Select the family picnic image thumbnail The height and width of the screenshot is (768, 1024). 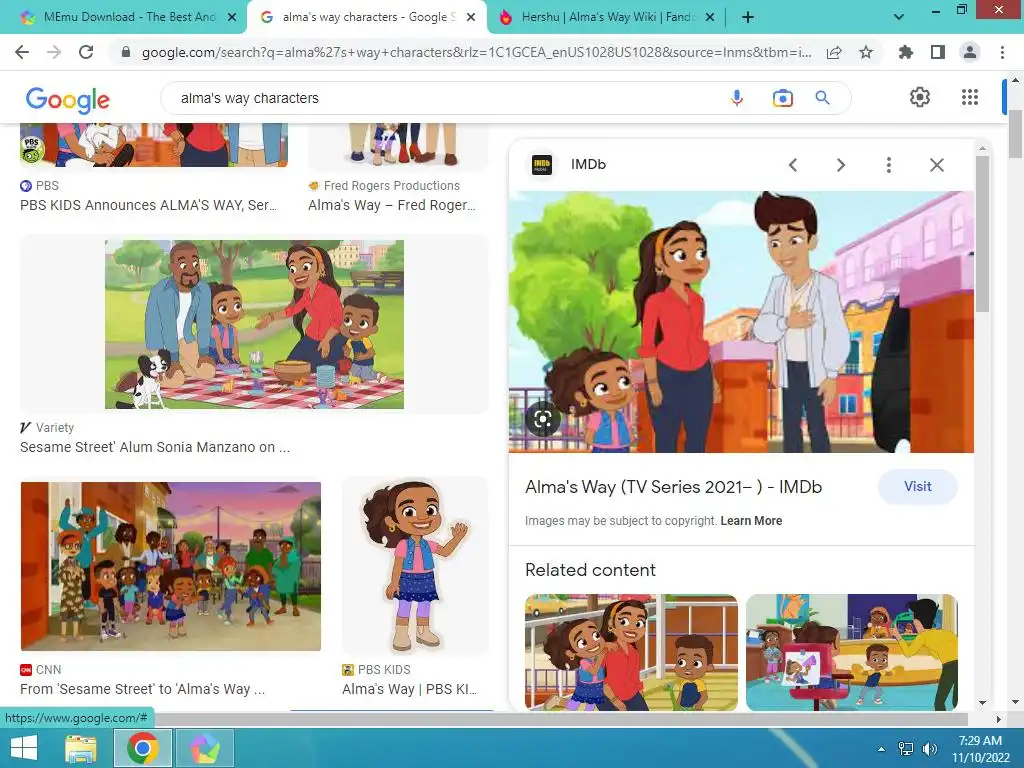(x=254, y=324)
